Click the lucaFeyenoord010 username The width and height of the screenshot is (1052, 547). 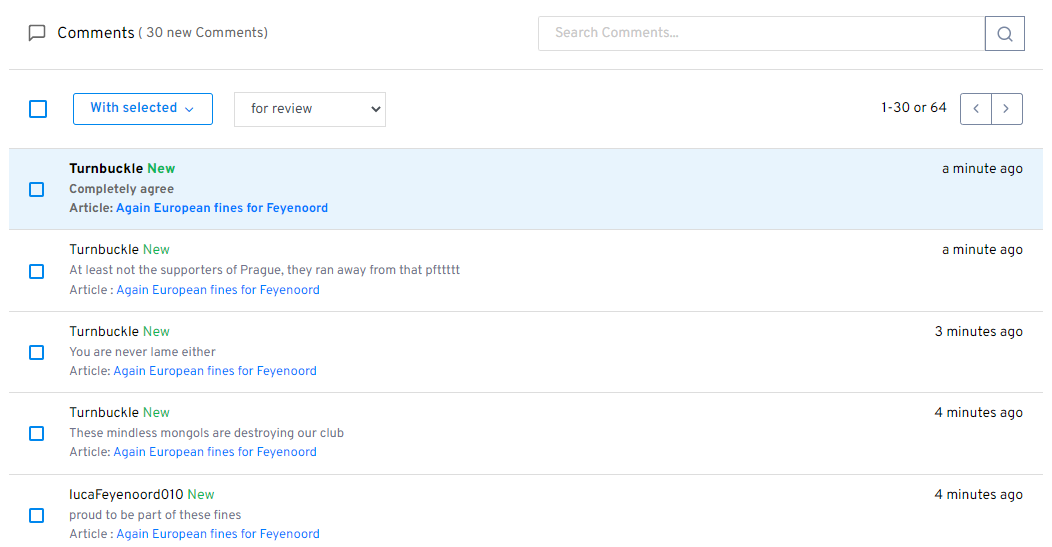(x=126, y=494)
